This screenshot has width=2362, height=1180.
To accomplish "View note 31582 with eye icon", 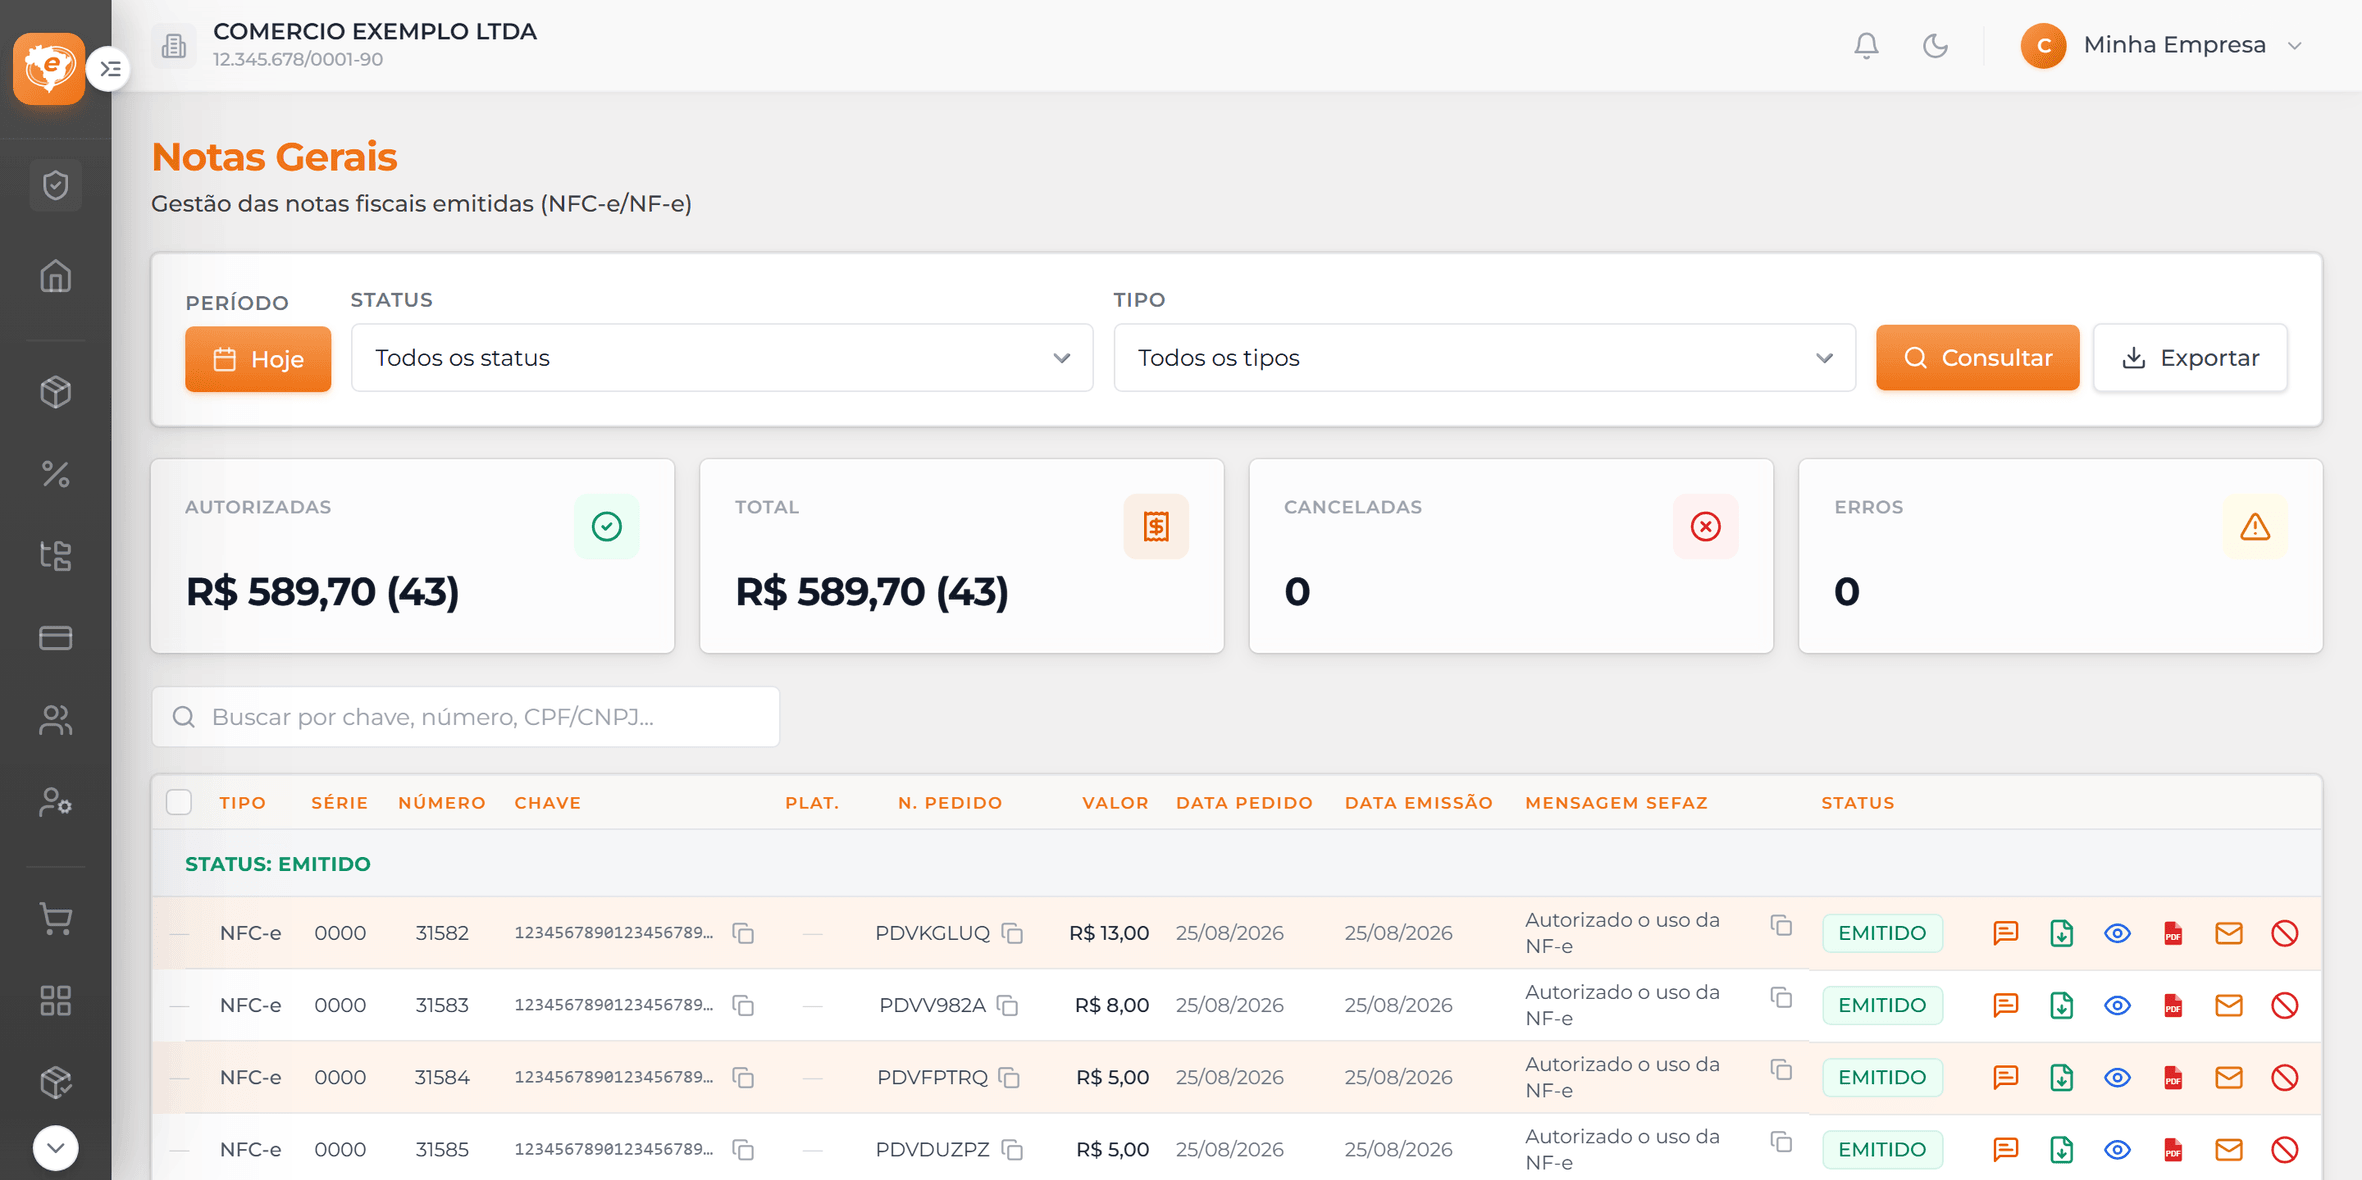I will (2117, 933).
